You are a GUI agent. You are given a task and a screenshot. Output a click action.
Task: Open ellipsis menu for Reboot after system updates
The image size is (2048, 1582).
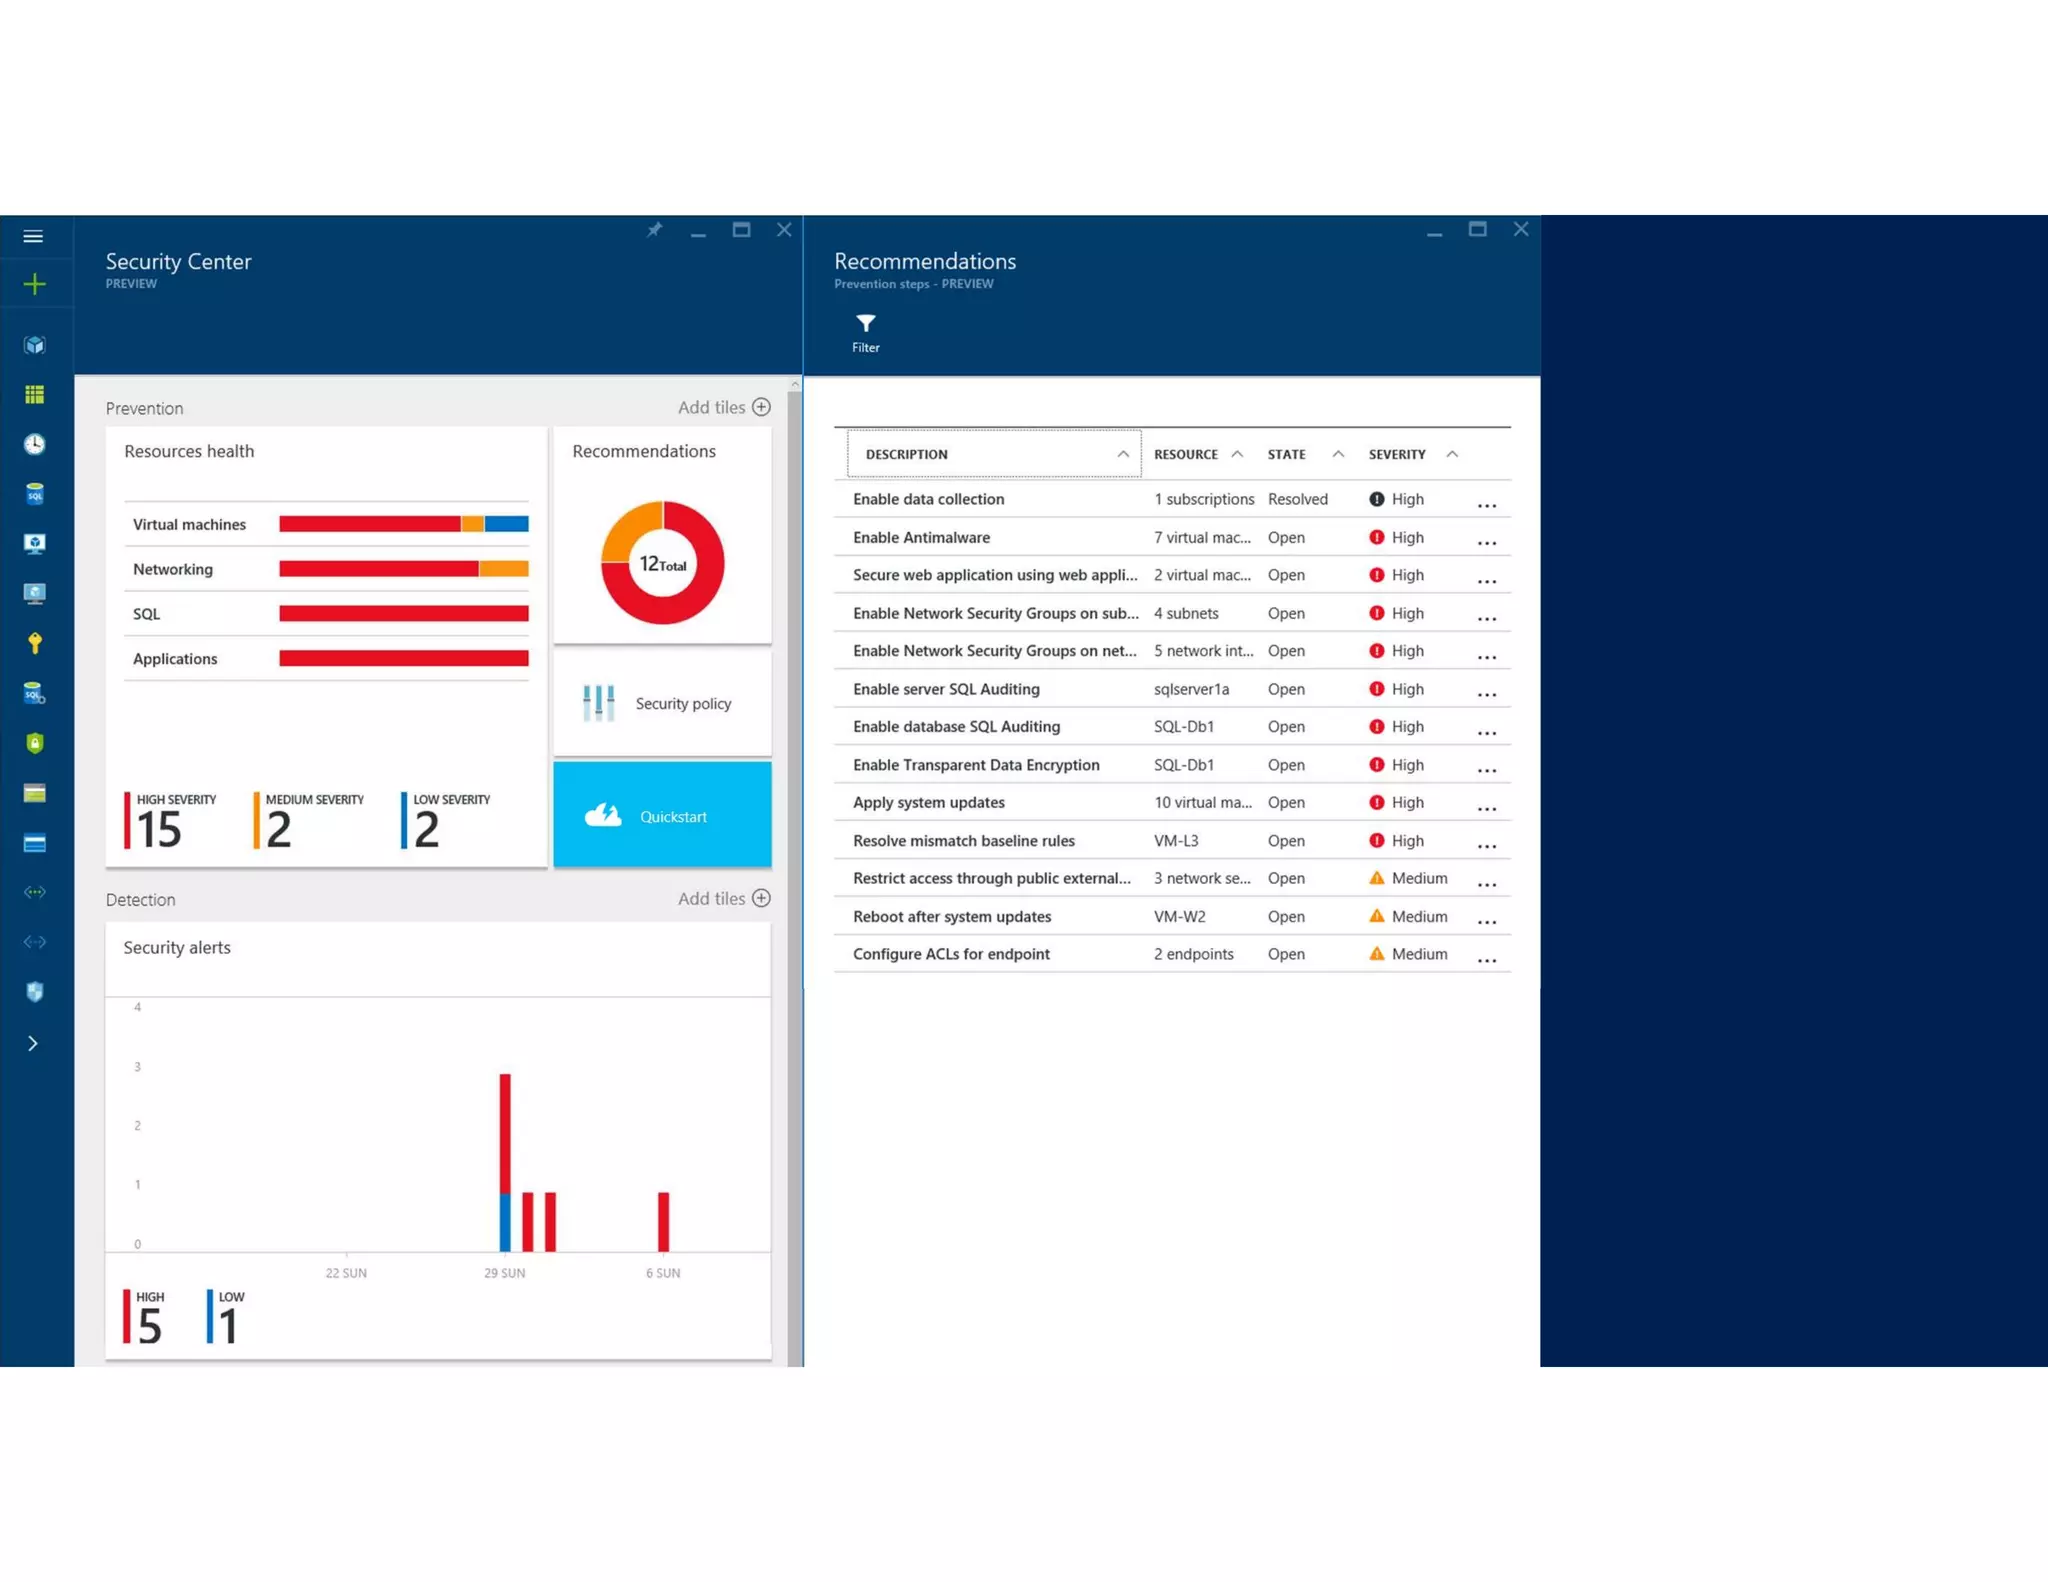1486,922
